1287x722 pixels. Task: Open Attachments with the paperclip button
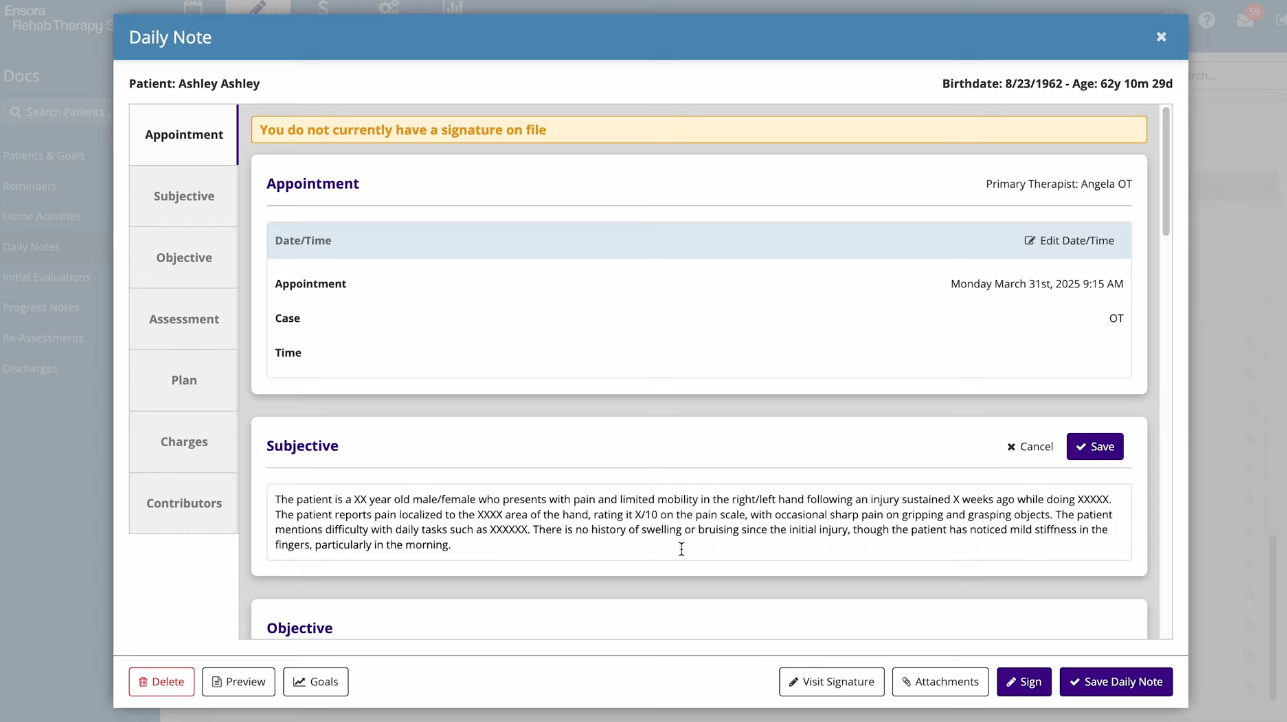[x=940, y=682]
